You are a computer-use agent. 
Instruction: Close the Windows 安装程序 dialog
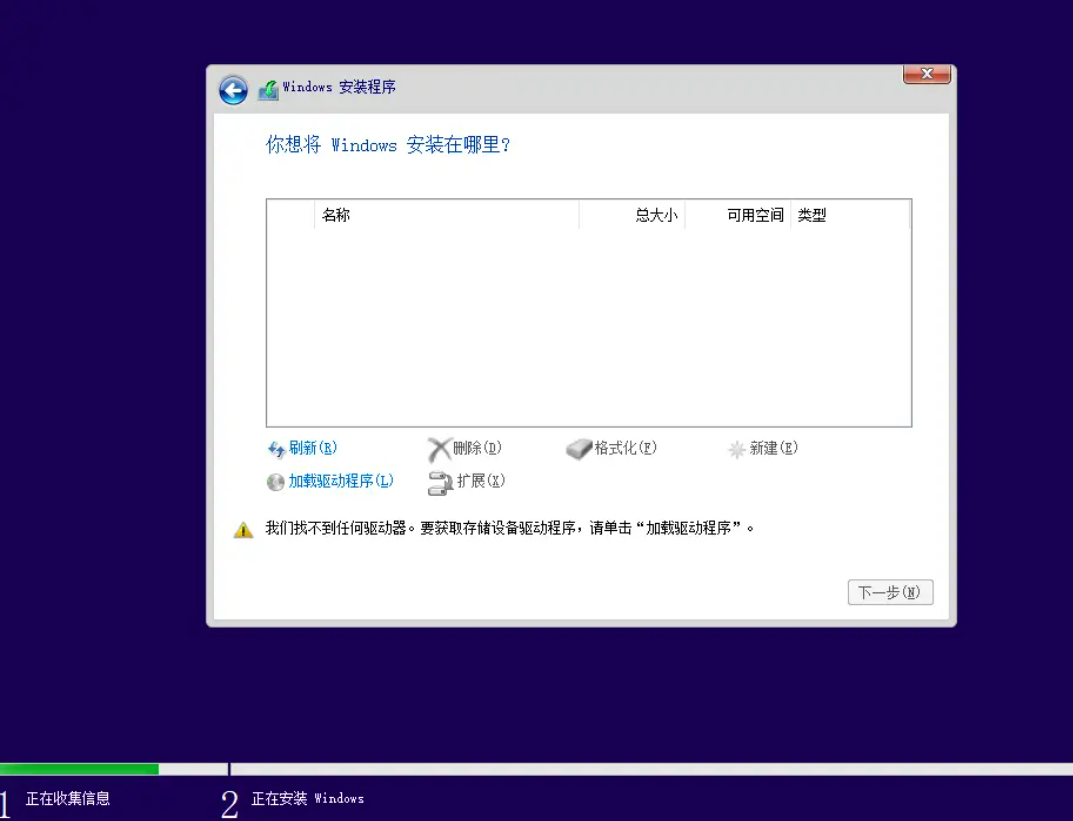(926, 74)
